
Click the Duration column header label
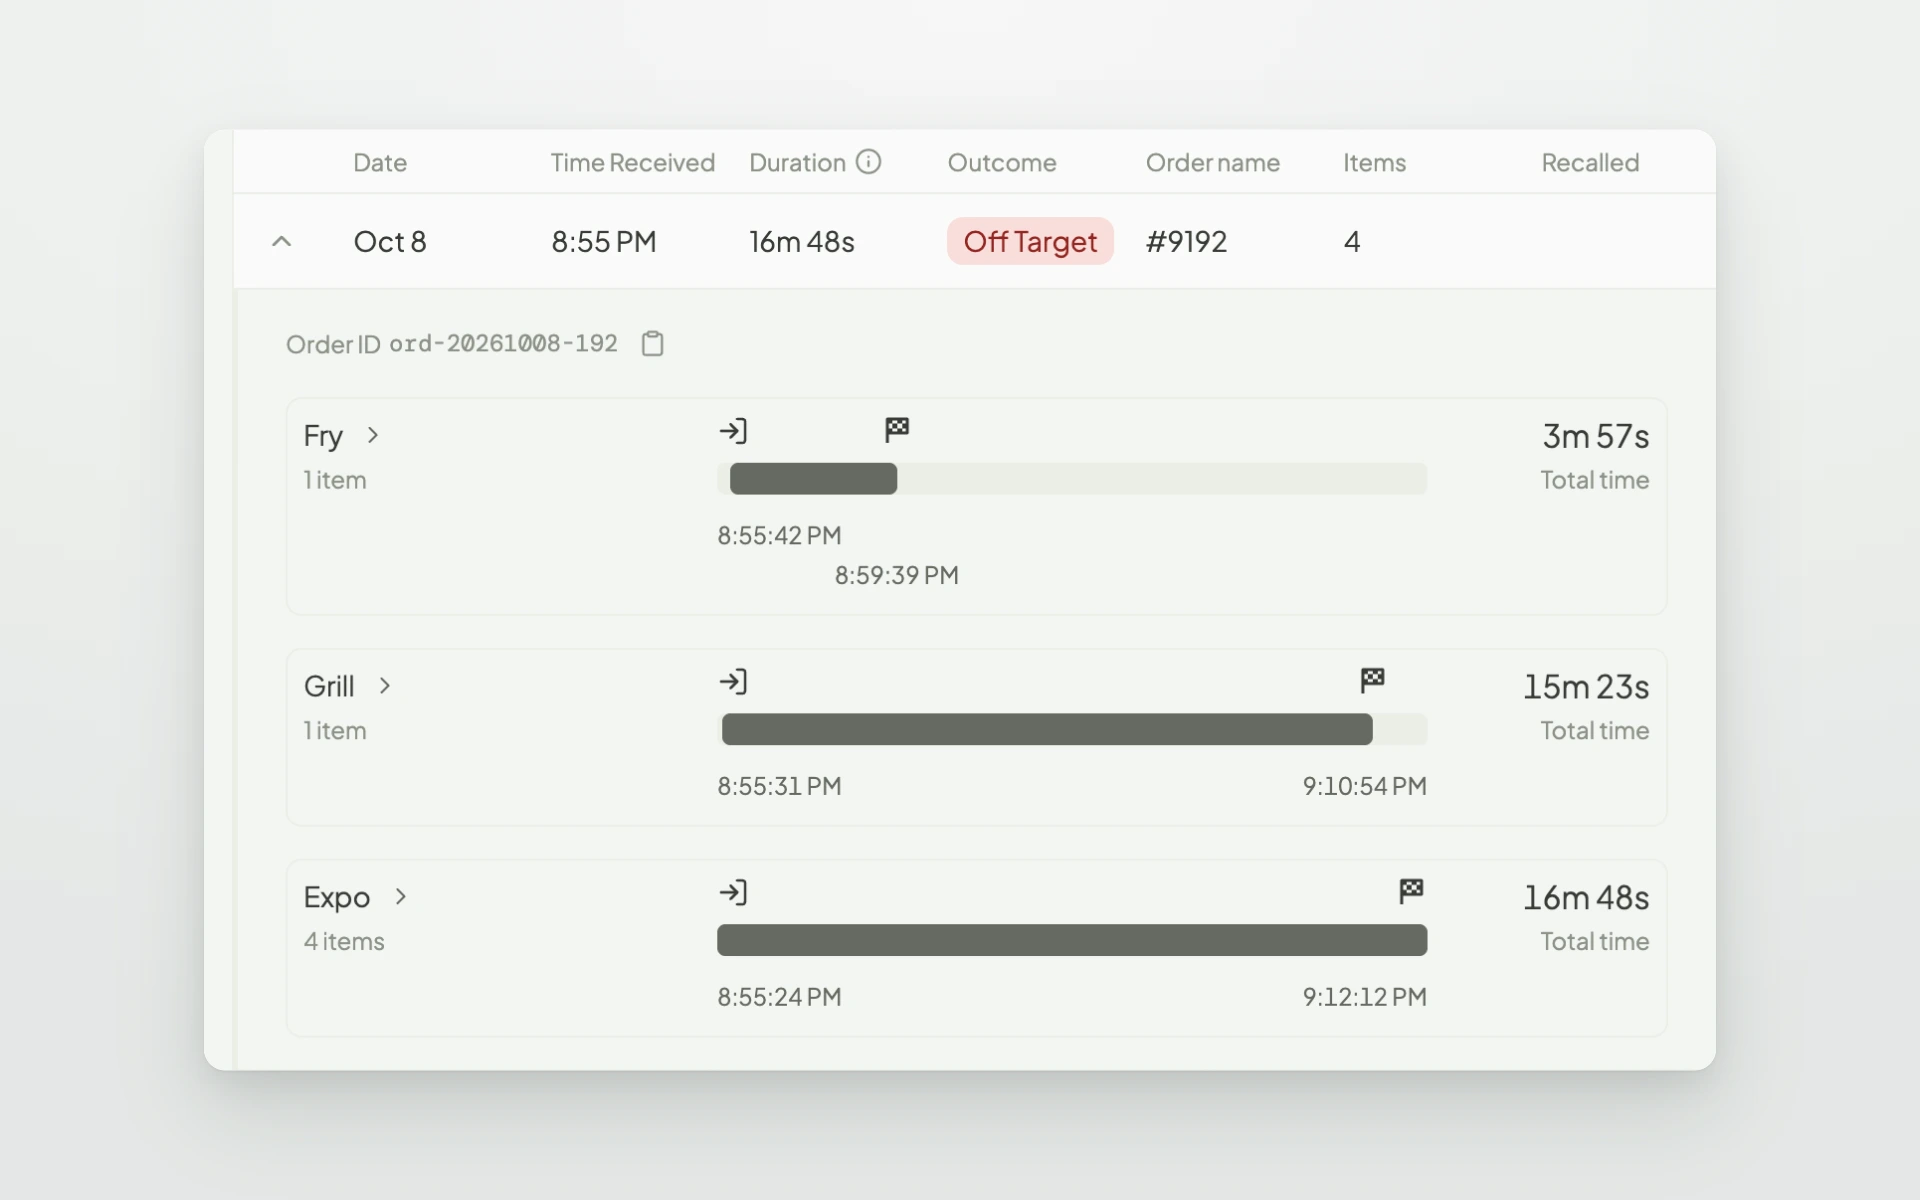(798, 163)
